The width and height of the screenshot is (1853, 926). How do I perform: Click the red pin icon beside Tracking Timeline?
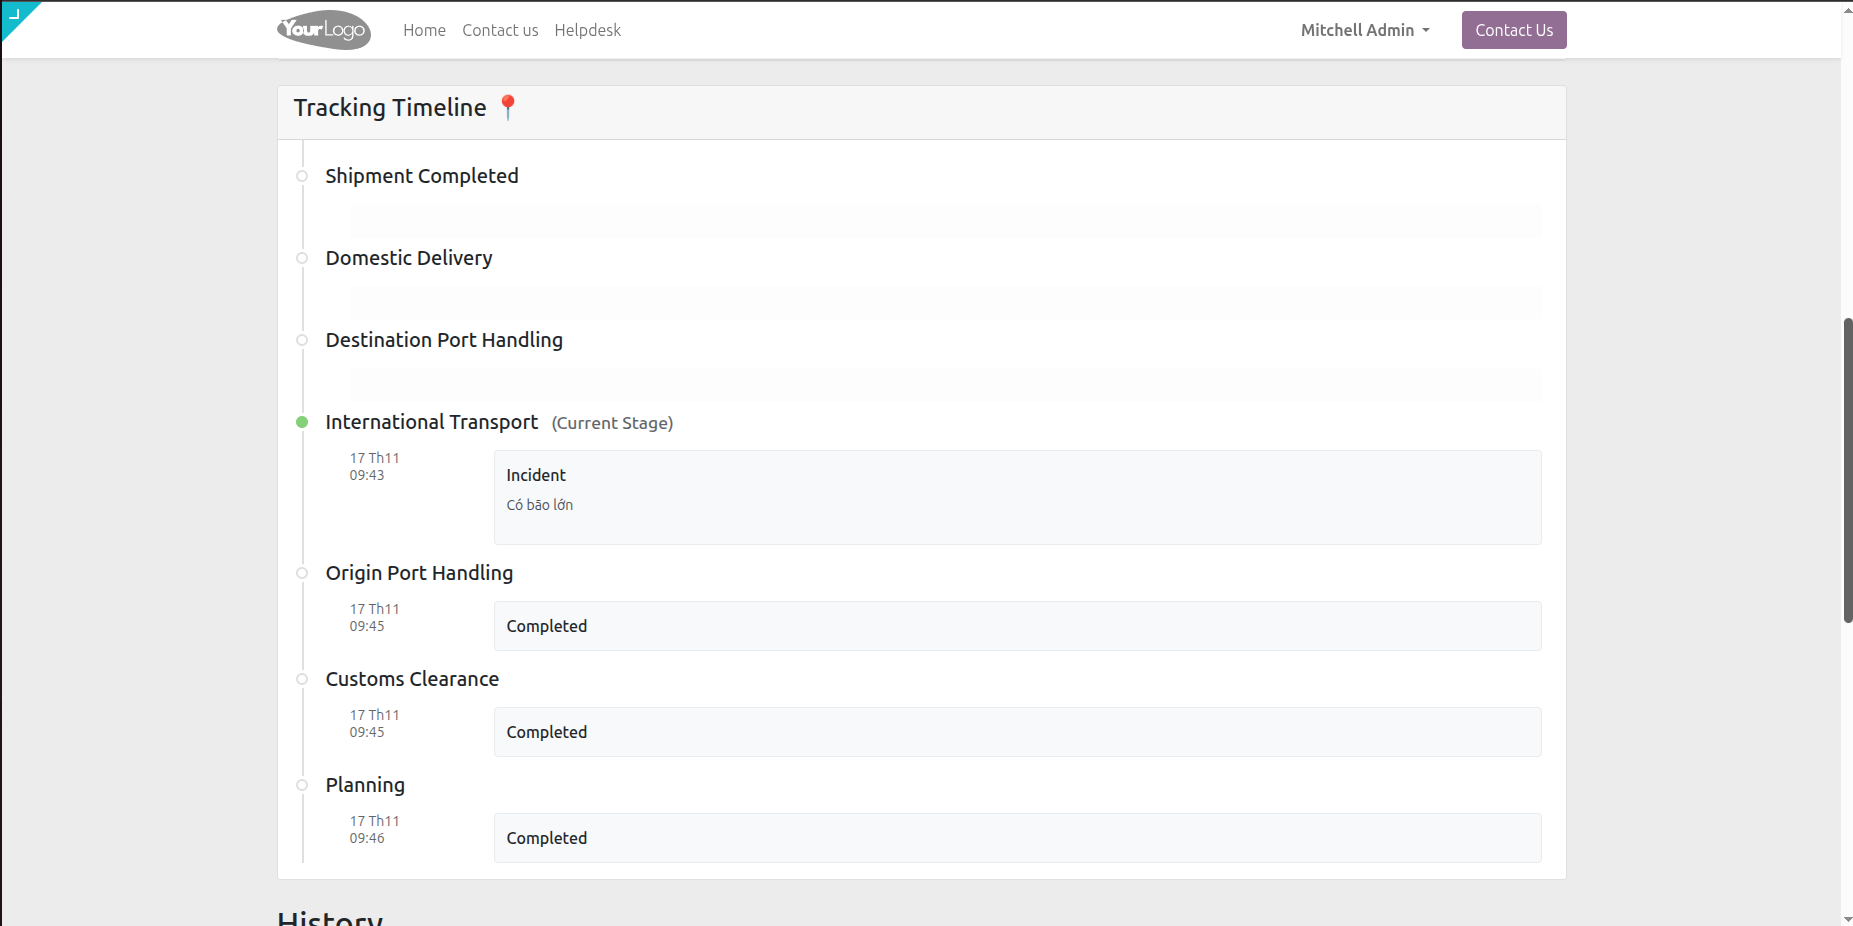coord(508,106)
